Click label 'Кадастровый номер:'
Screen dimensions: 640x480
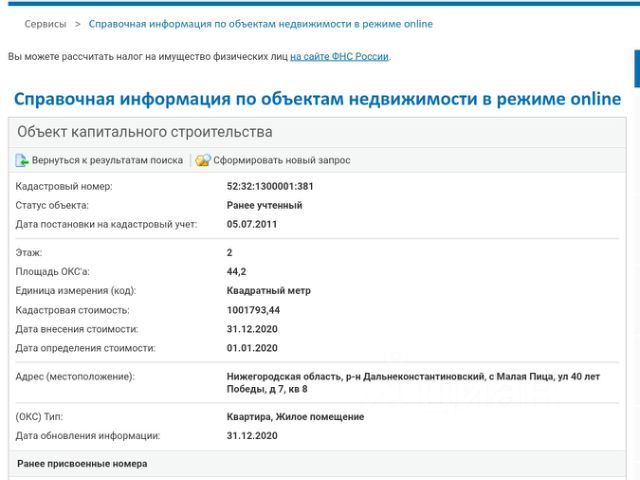tap(64, 187)
